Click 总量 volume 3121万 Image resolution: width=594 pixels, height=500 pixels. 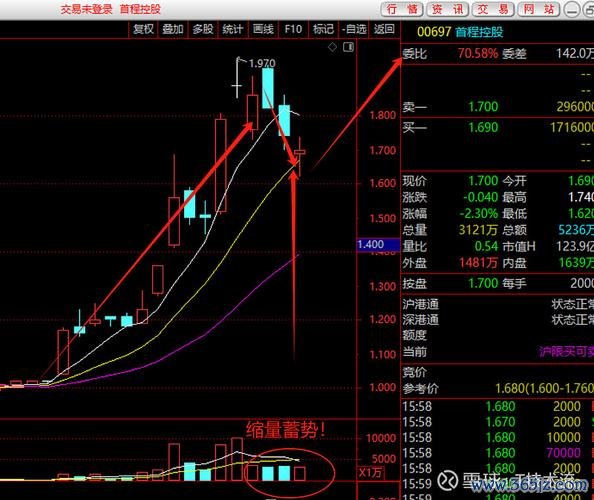pyautogui.click(x=478, y=230)
